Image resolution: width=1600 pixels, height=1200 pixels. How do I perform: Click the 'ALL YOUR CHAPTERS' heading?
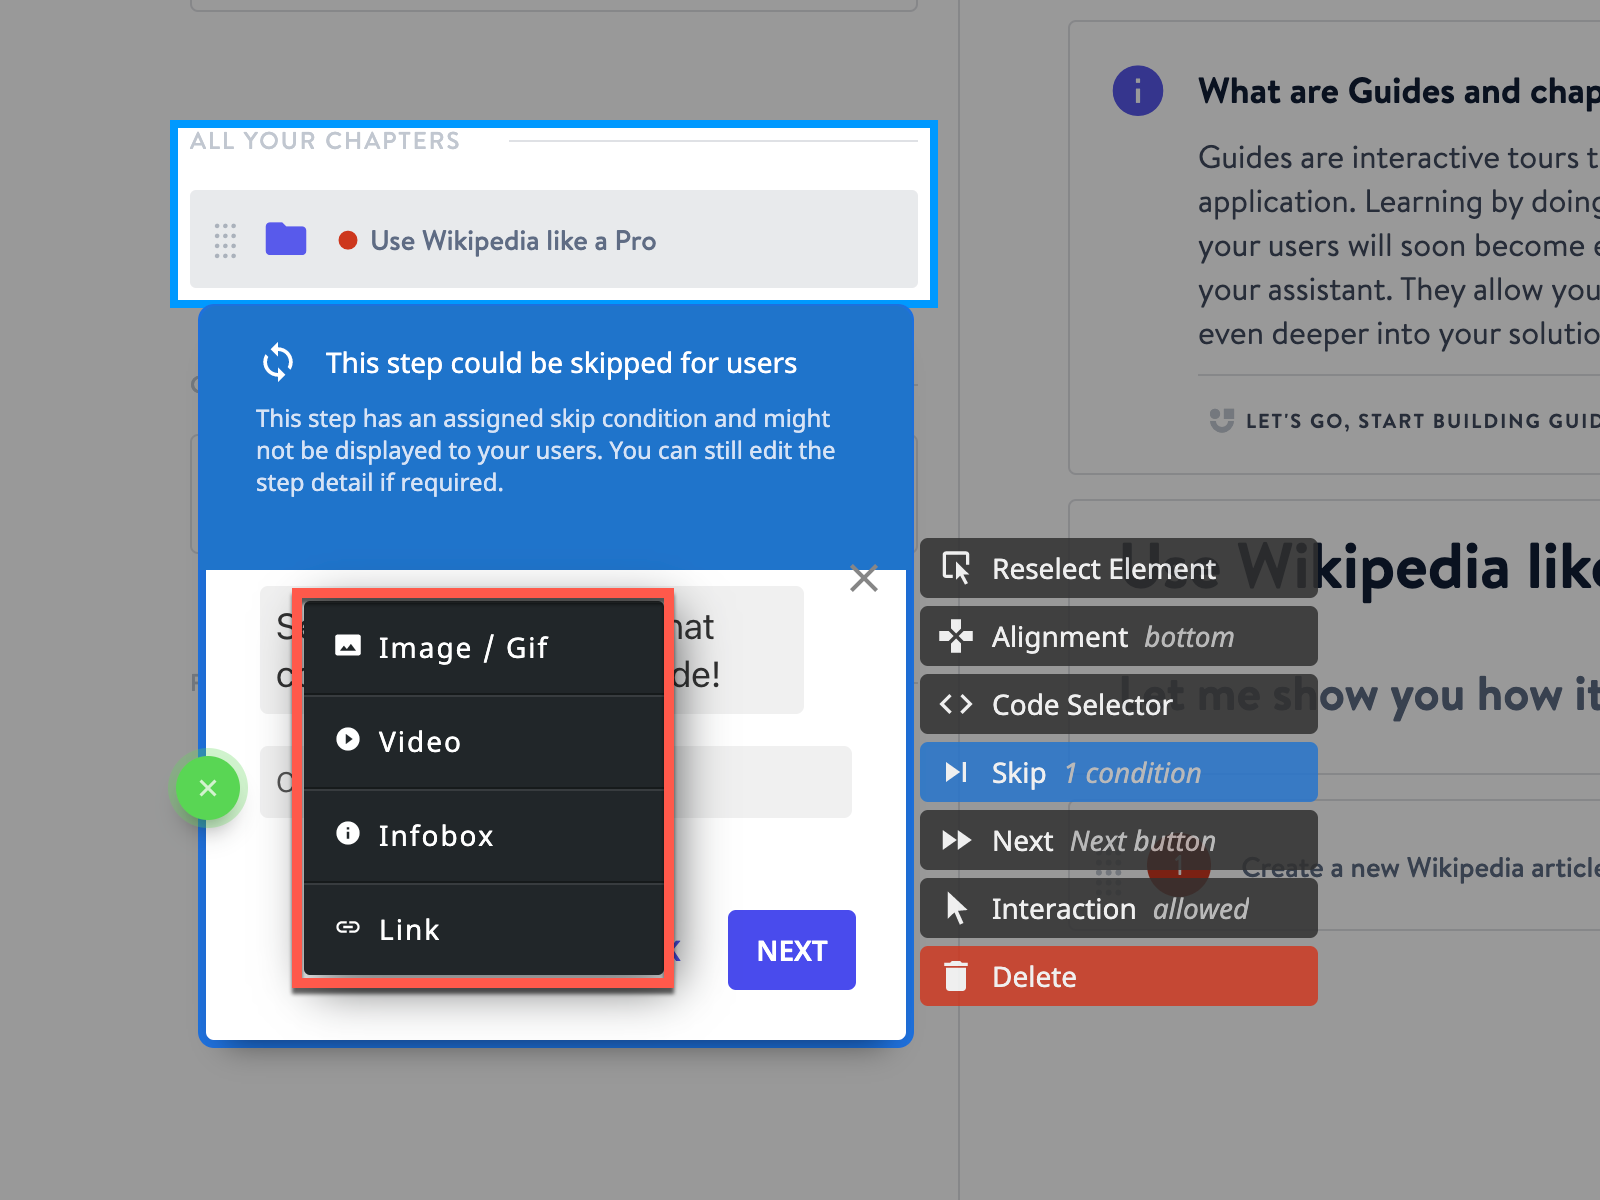coord(325,141)
